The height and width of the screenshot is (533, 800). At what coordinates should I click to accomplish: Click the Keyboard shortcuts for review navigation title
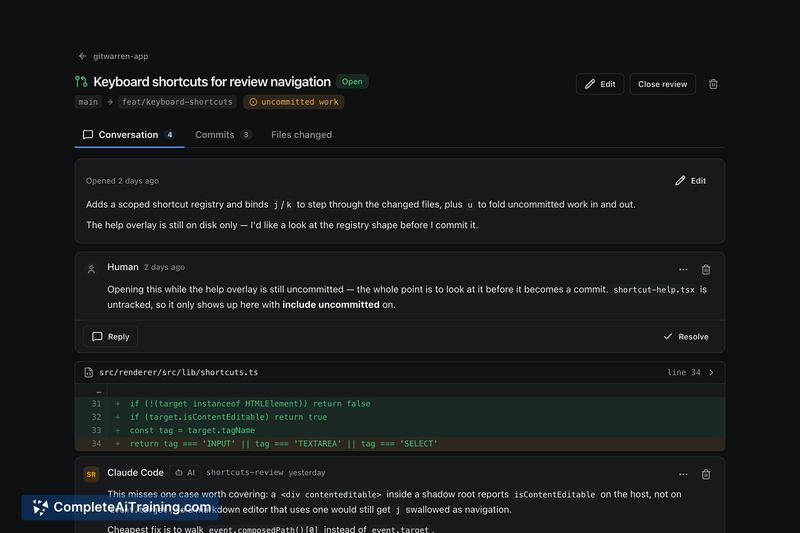(x=212, y=82)
